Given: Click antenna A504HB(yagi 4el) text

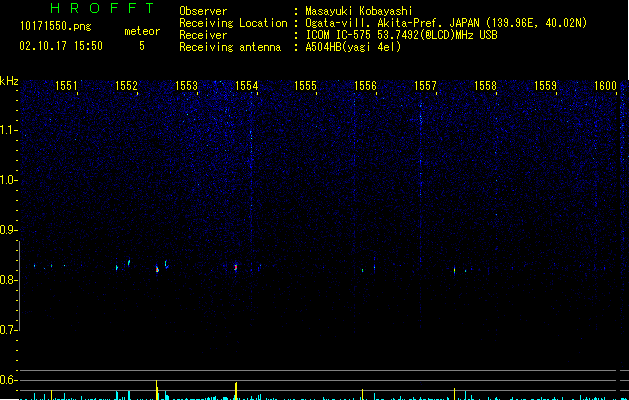Looking at the screenshot, I should pyautogui.click(x=353, y=47).
